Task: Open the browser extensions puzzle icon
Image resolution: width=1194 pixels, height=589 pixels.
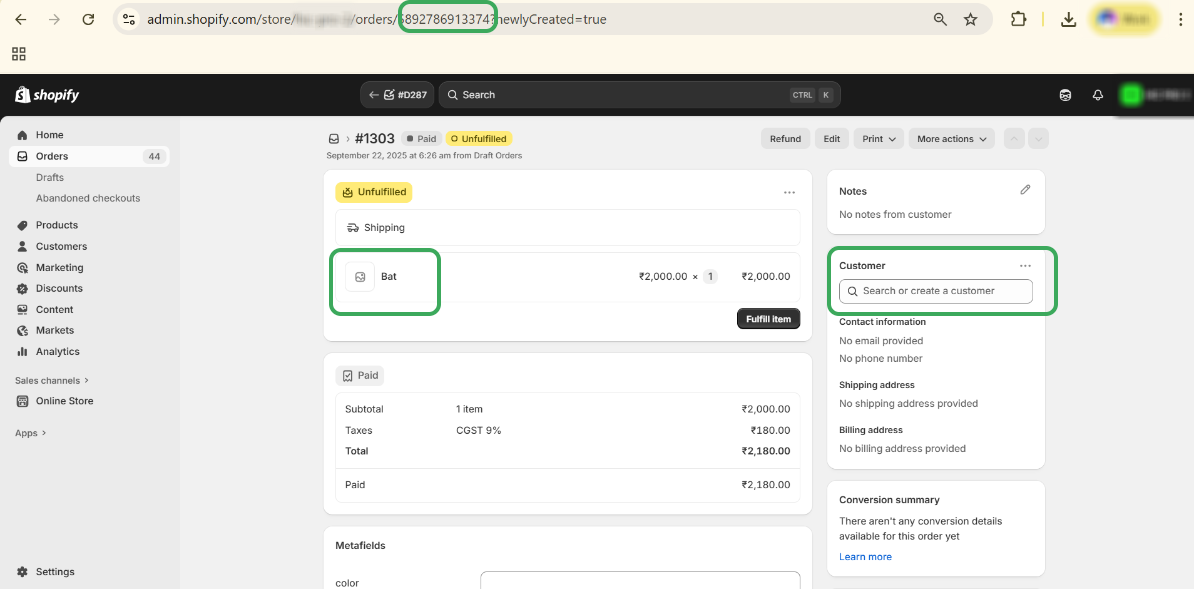Action: pyautogui.click(x=1018, y=20)
